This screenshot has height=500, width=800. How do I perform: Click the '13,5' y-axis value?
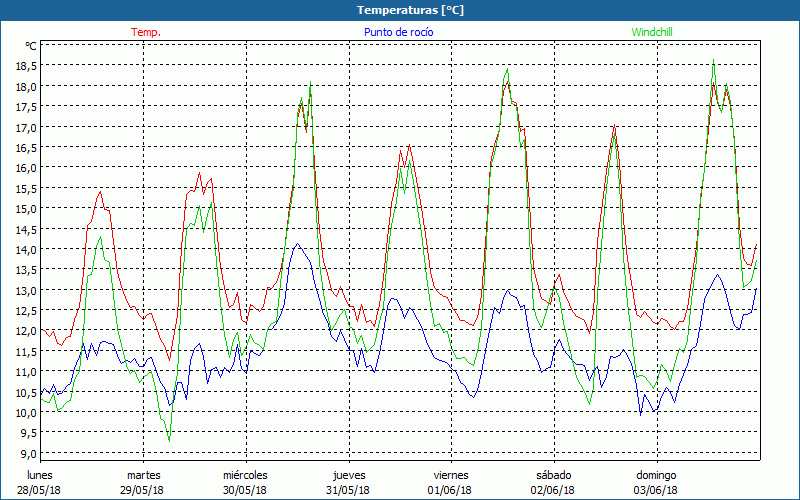click(26, 269)
